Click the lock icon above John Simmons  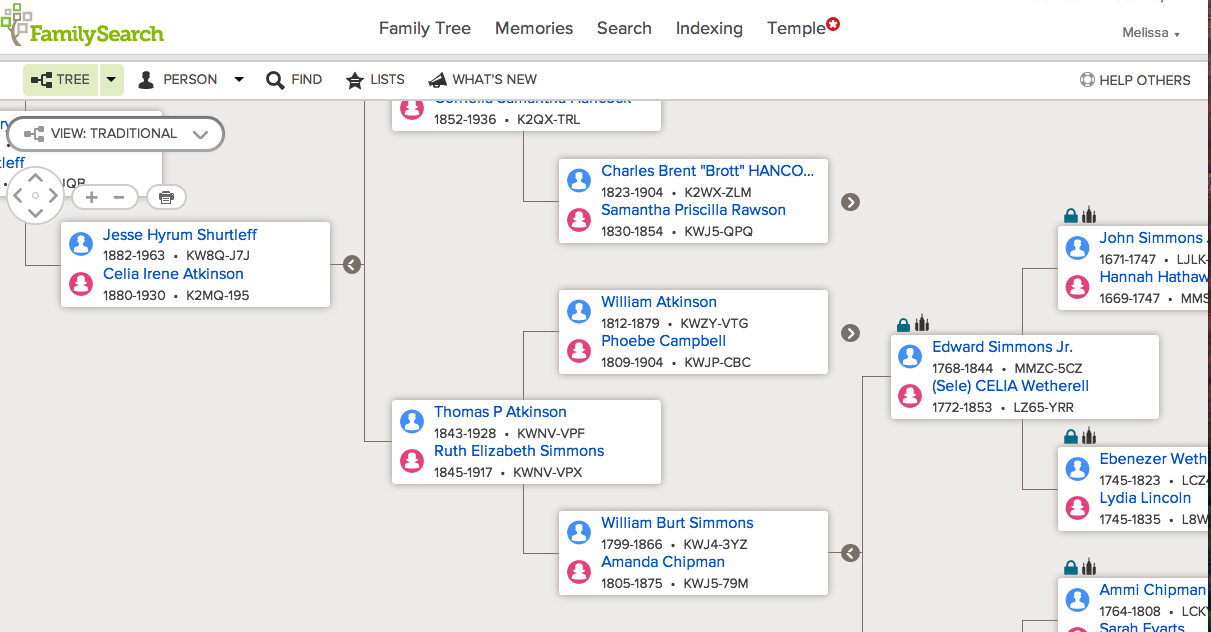[x=1071, y=215]
